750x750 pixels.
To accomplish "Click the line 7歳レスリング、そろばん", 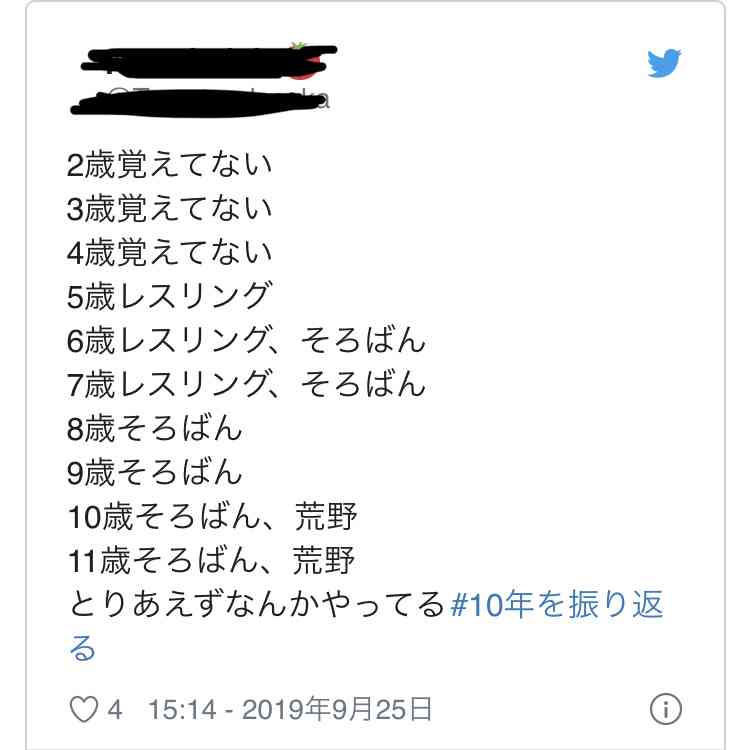I will point(246,384).
